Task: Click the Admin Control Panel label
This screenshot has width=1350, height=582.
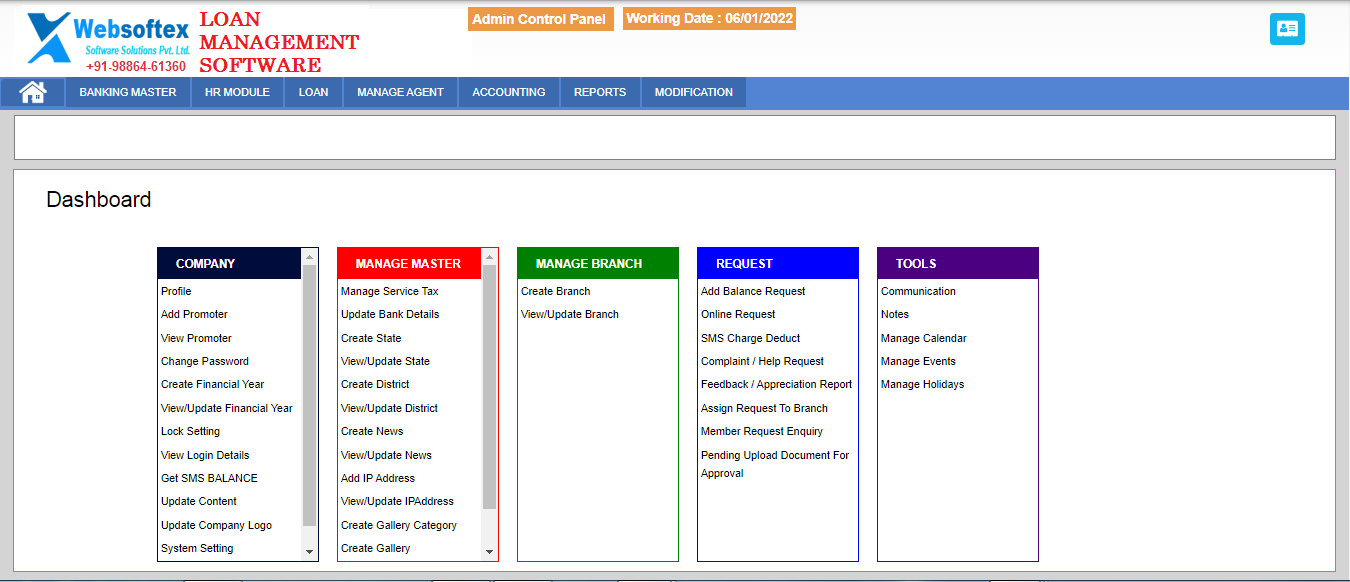Action: pyautogui.click(x=540, y=19)
